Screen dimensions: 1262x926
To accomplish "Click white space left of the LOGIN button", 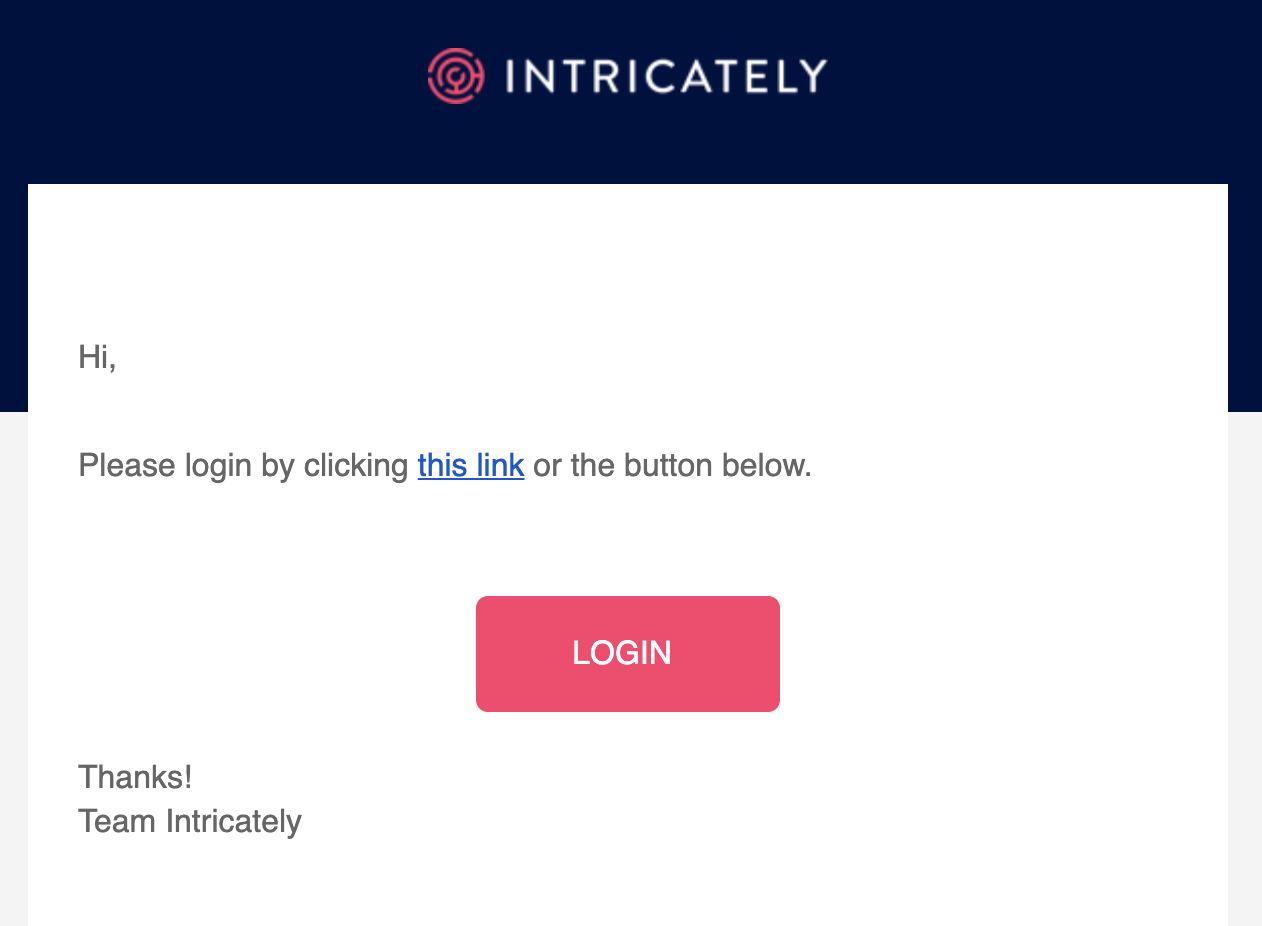I will click(270, 654).
